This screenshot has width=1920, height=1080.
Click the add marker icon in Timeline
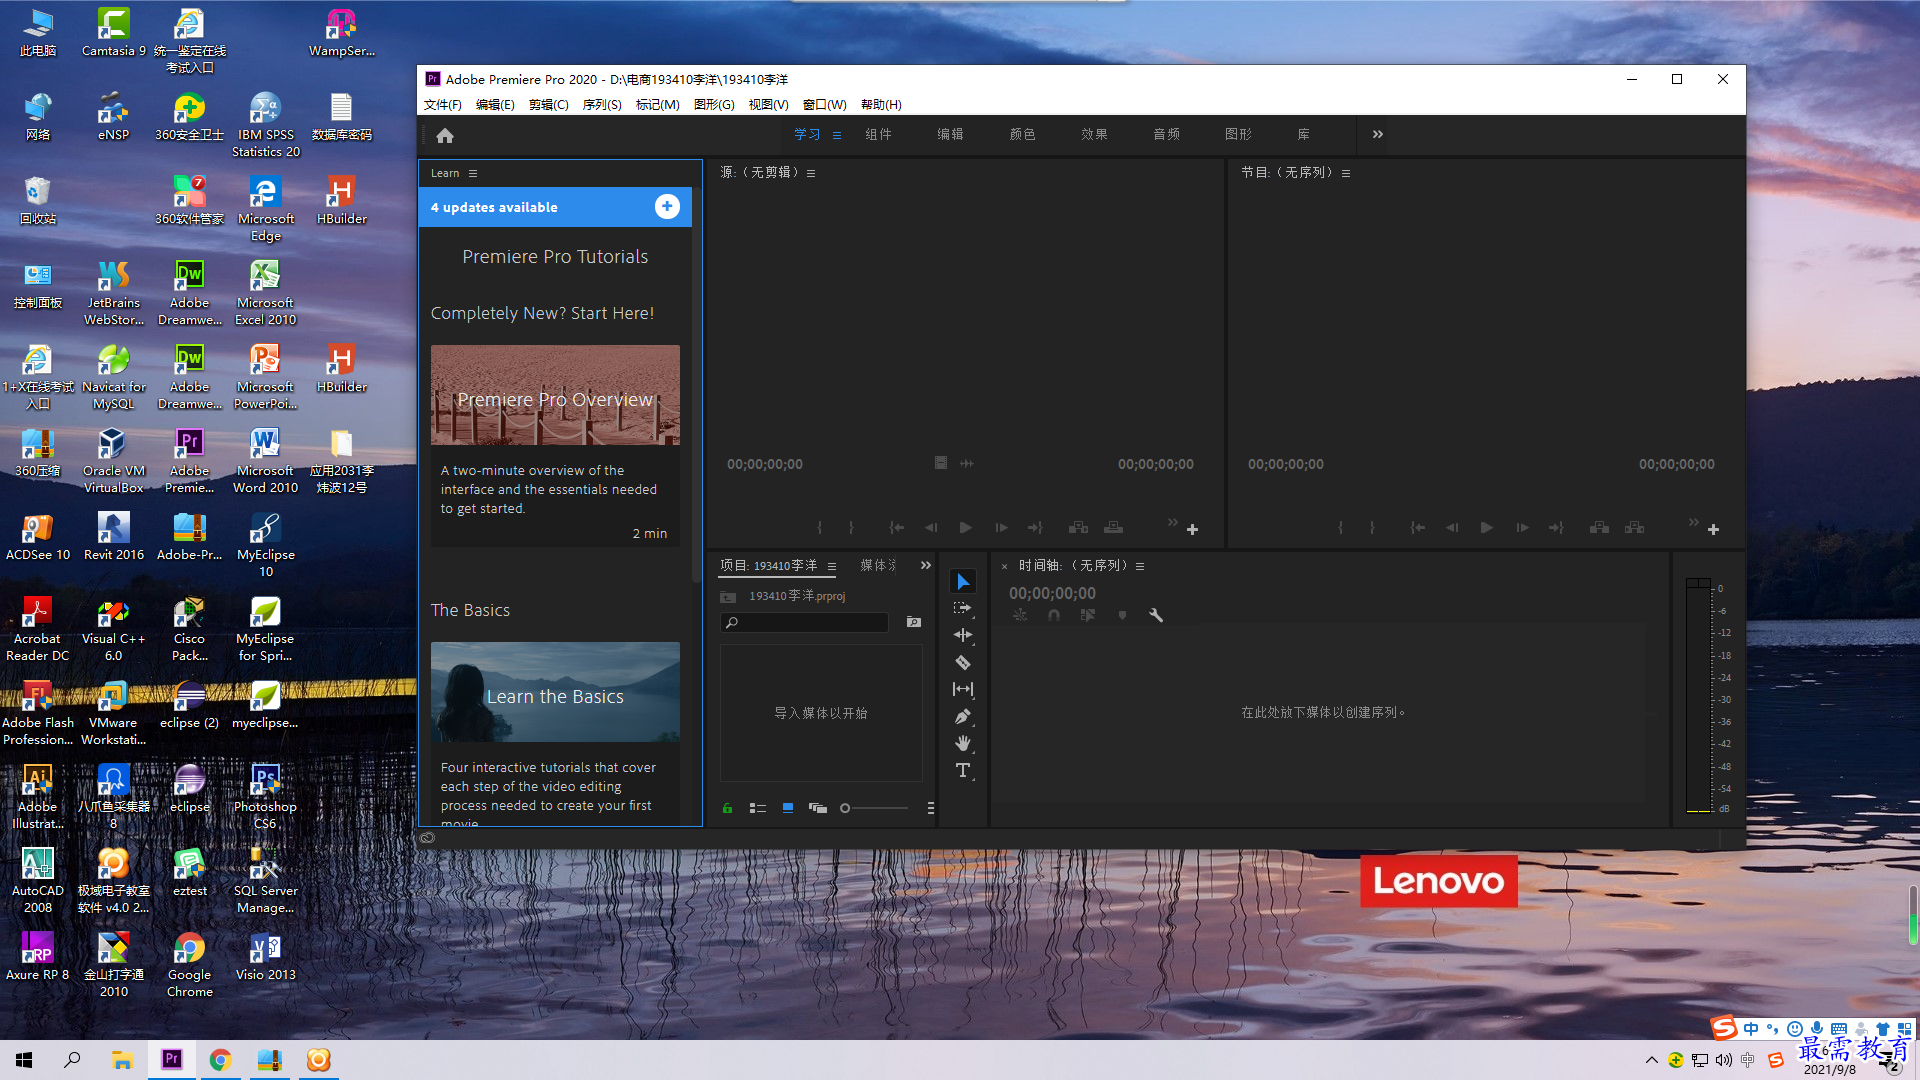(x=1122, y=615)
